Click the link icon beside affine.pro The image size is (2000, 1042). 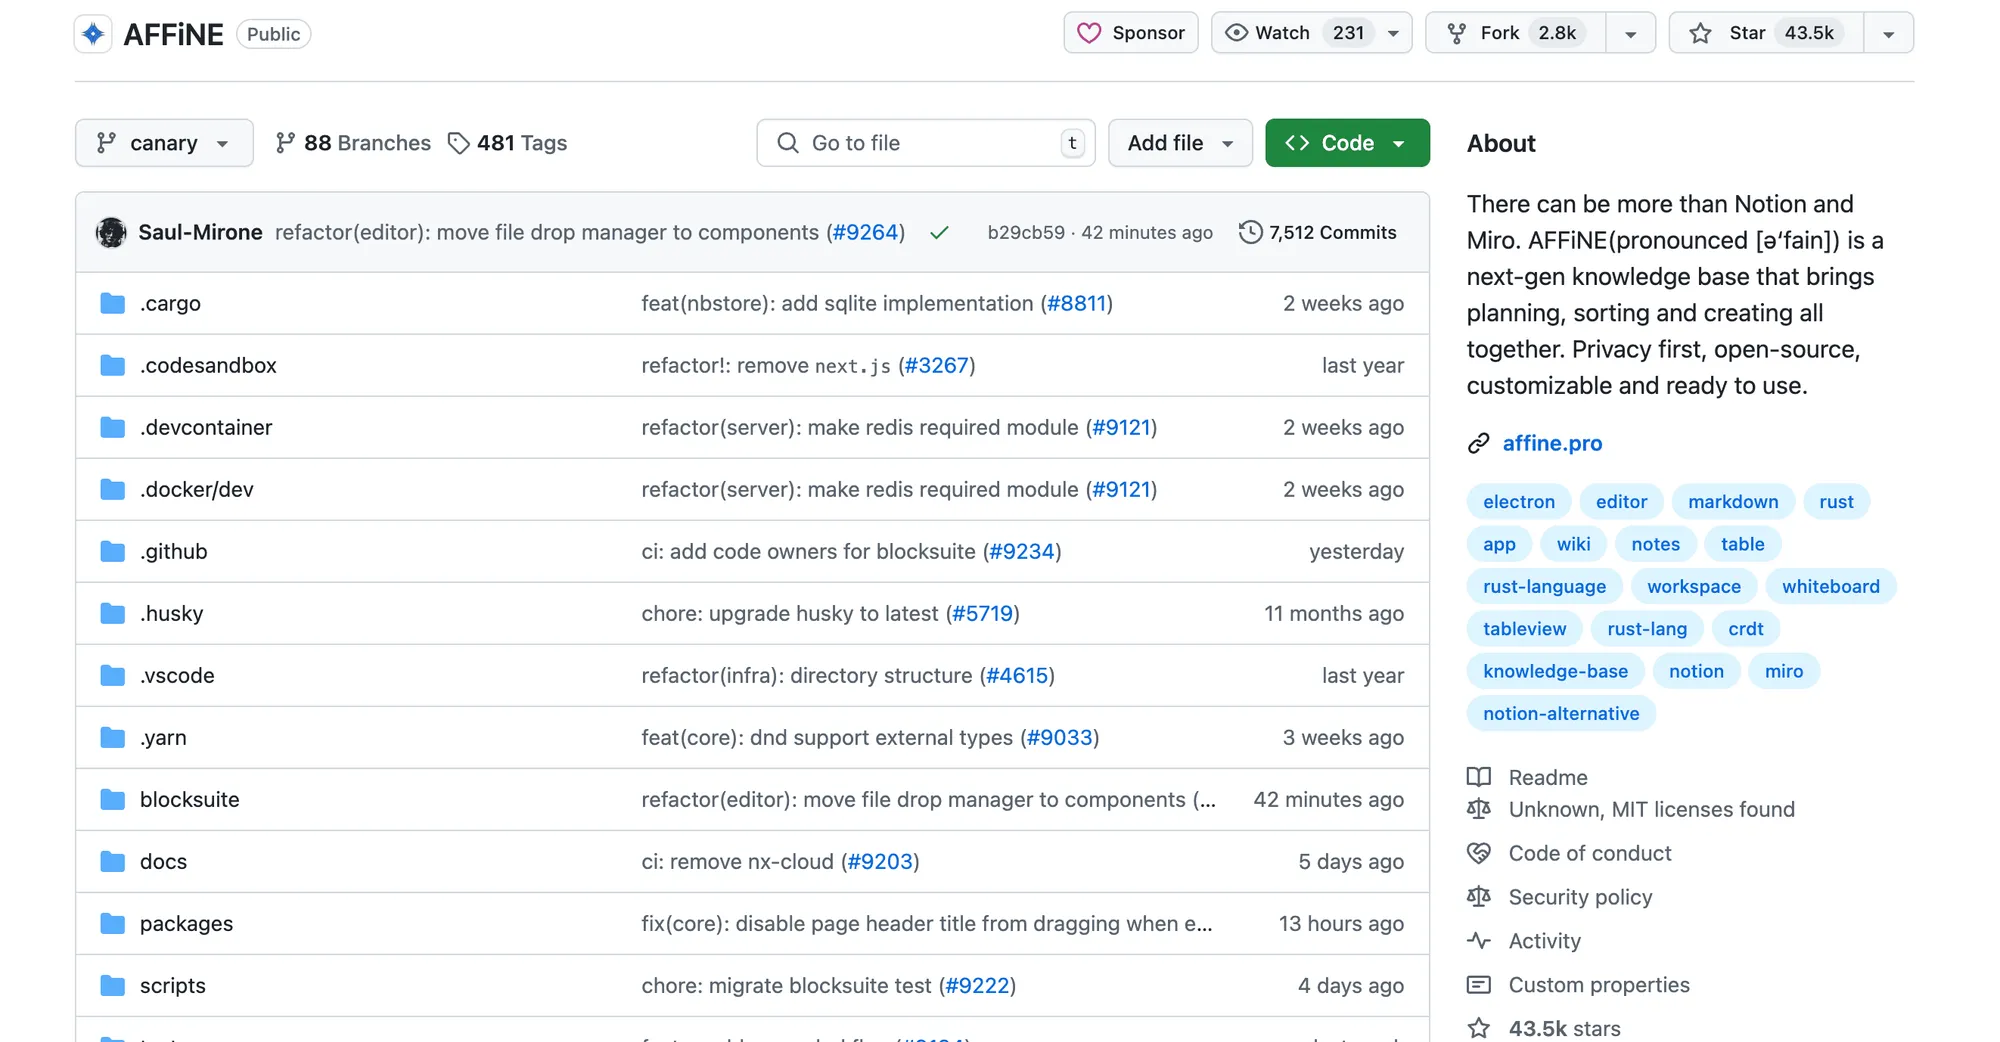pyautogui.click(x=1479, y=443)
